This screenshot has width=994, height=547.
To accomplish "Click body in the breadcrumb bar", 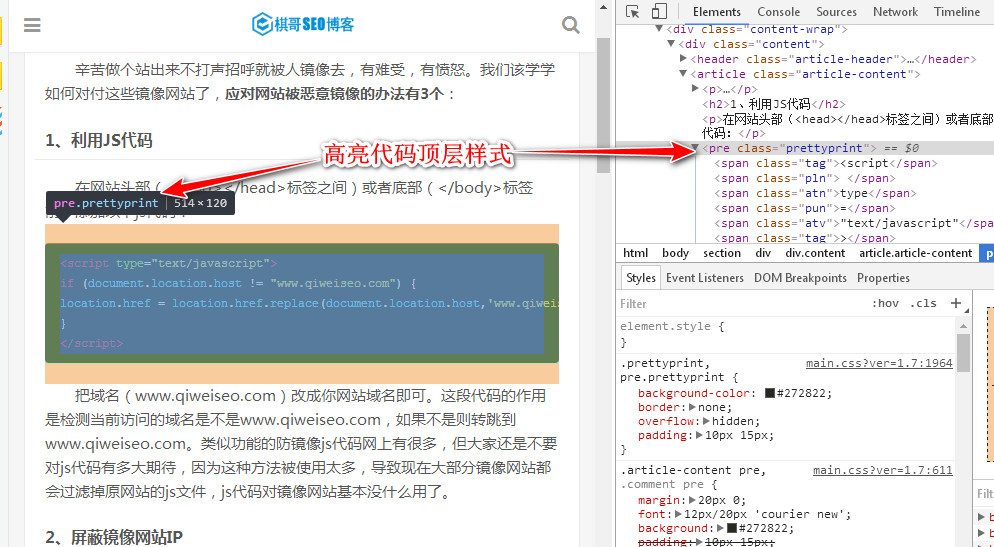I will click(x=675, y=253).
